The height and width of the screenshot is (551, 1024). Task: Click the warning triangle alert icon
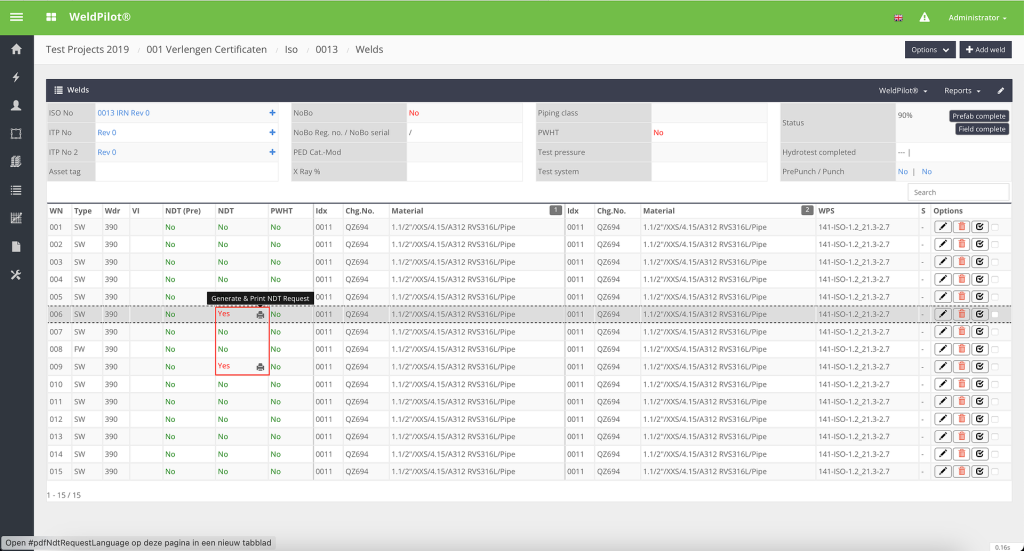click(x=925, y=18)
